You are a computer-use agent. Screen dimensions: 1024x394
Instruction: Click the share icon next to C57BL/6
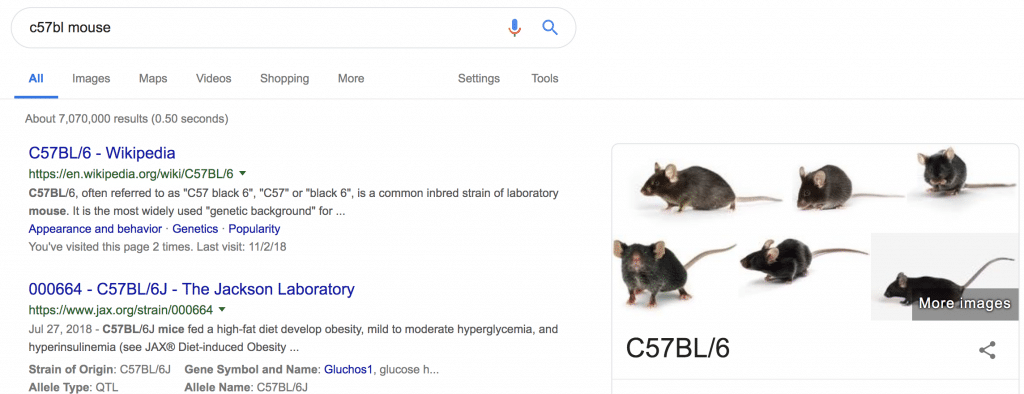[x=987, y=350]
